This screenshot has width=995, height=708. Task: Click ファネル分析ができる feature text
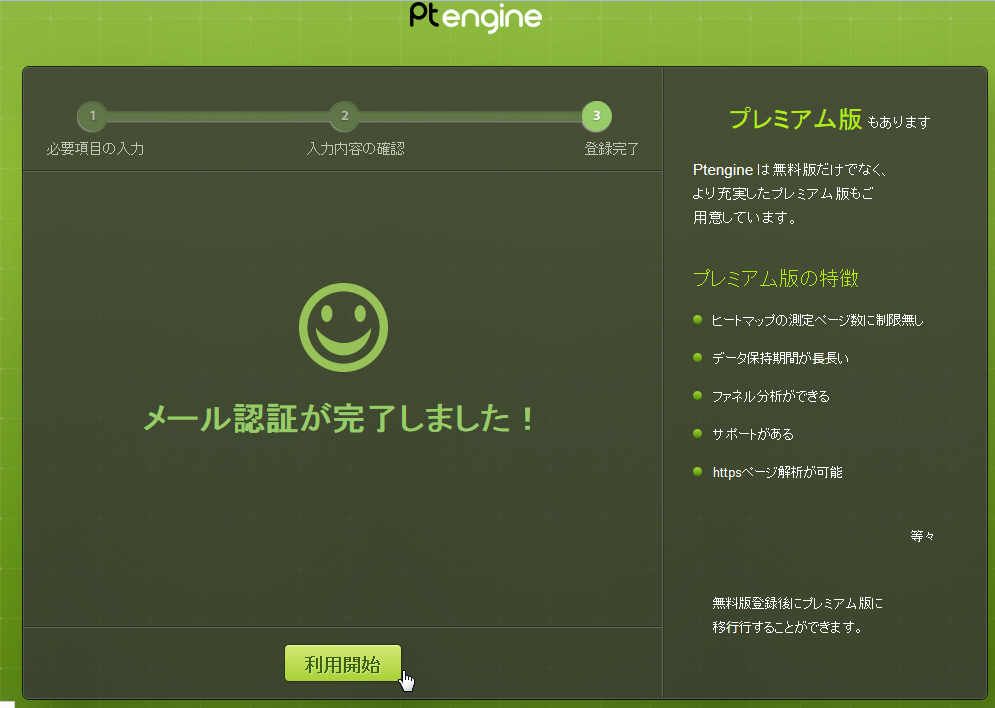770,397
